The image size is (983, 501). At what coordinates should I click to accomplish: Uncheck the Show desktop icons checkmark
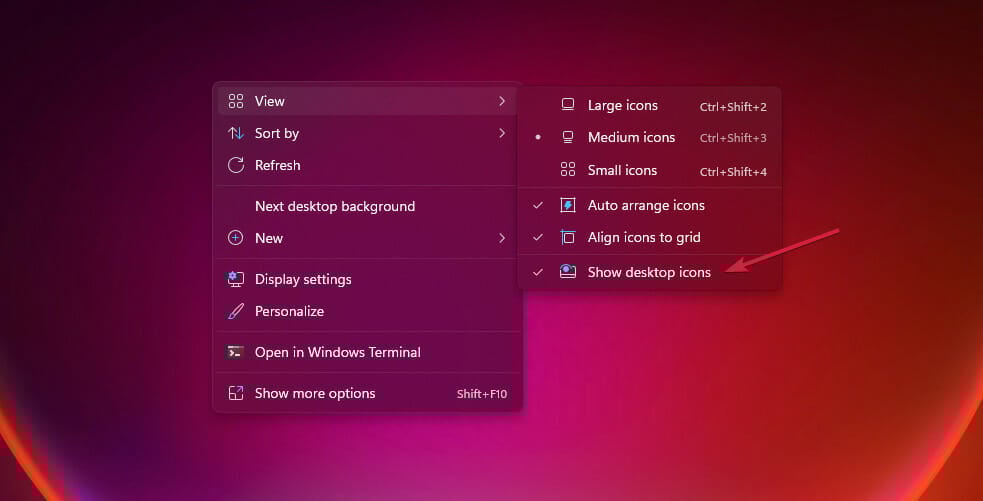538,272
